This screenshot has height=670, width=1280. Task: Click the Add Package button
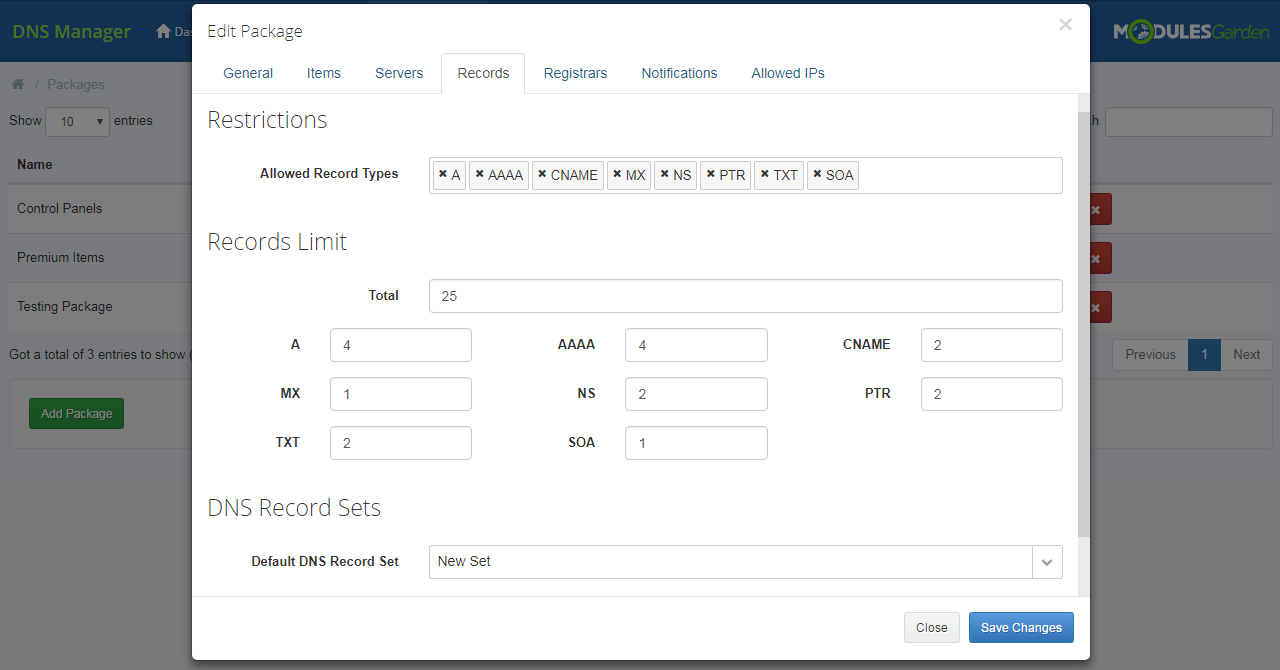[x=76, y=413]
